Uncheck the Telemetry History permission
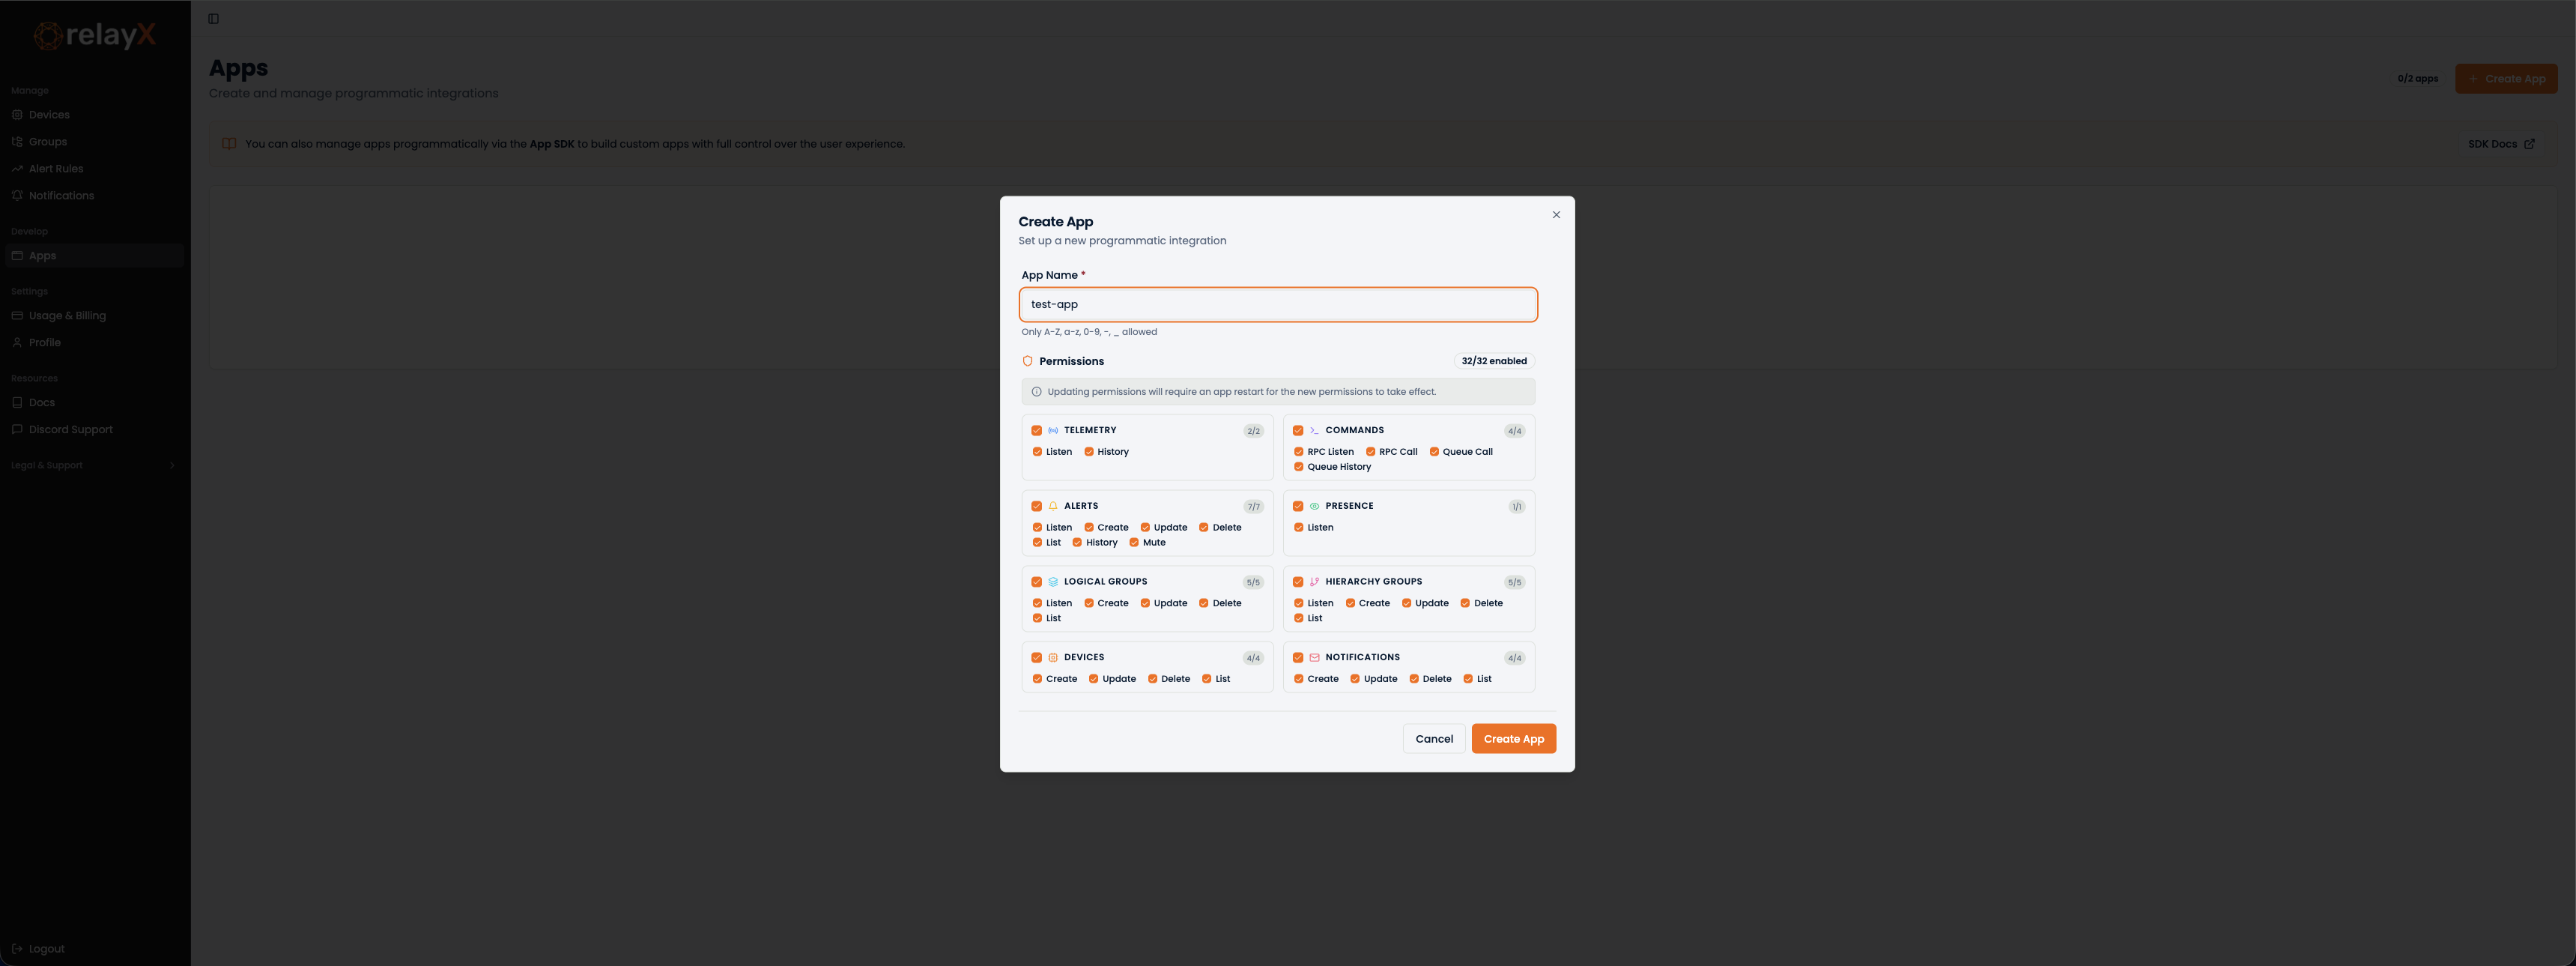Viewport: 2576px width, 966px height. pos(1089,452)
